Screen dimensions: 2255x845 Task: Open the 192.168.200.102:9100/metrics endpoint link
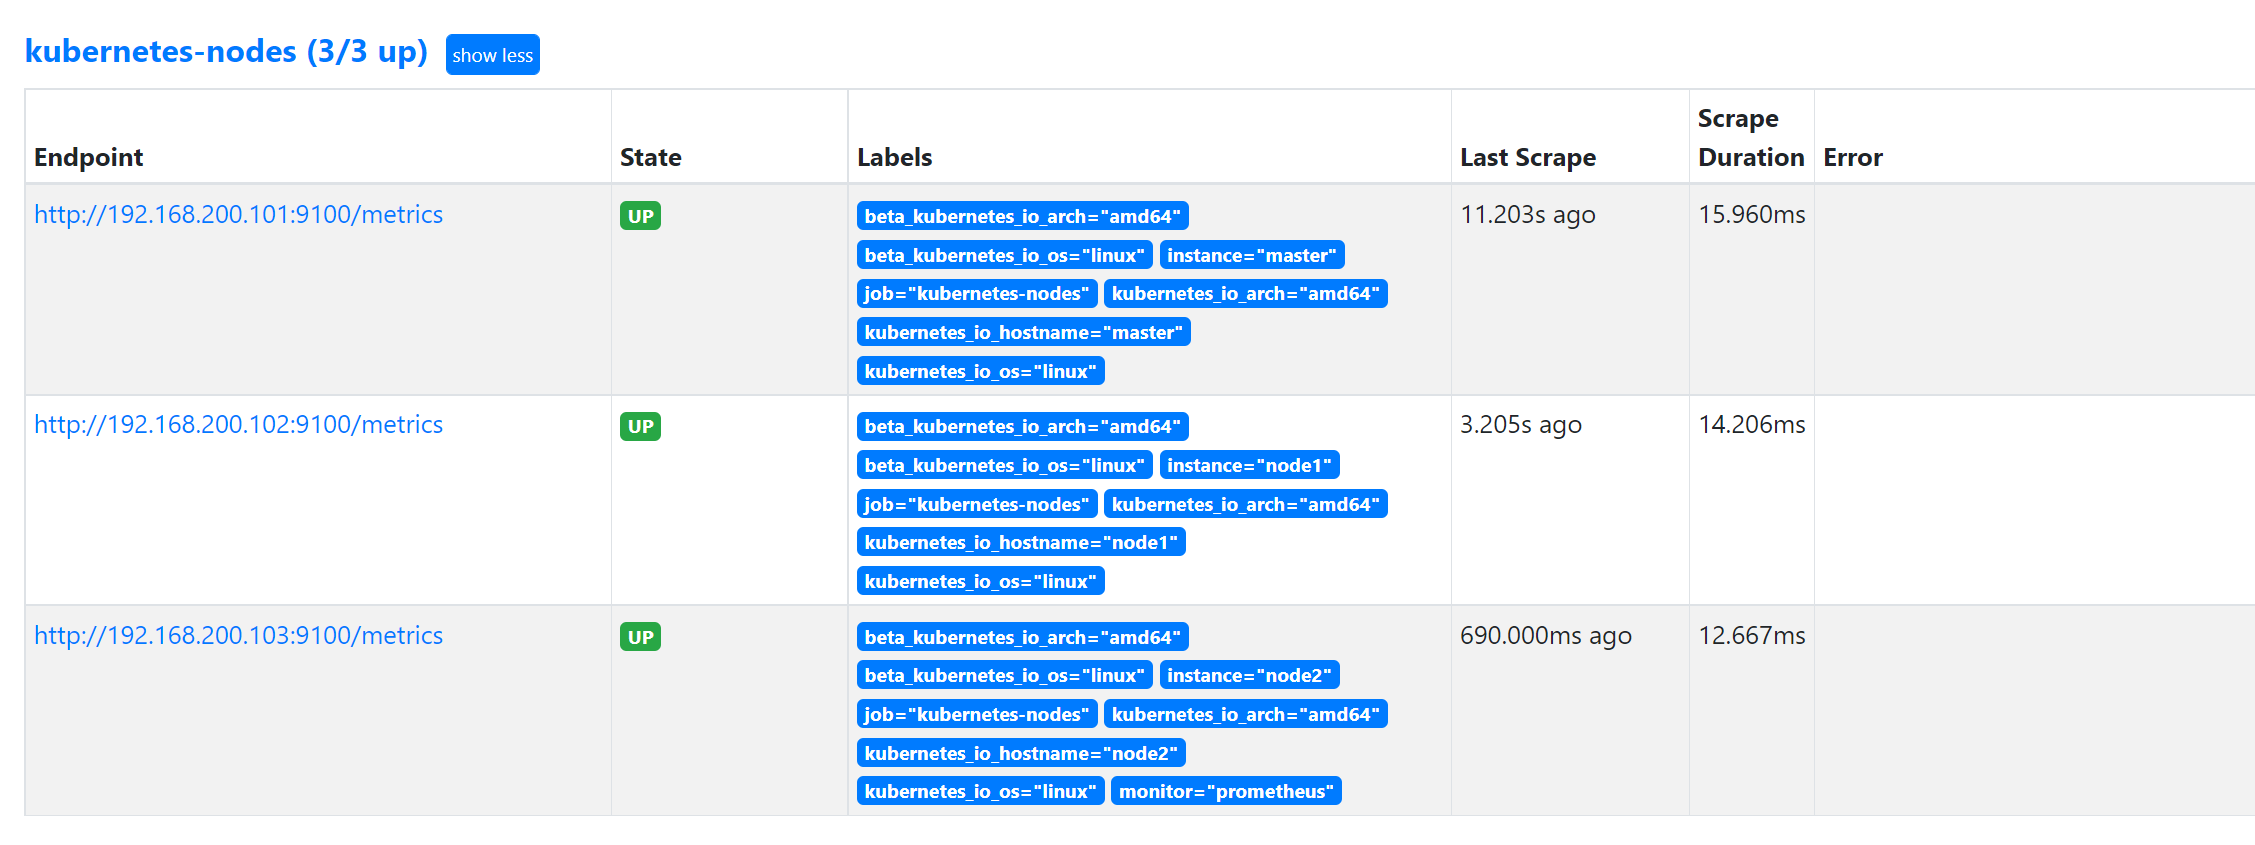point(238,424)
